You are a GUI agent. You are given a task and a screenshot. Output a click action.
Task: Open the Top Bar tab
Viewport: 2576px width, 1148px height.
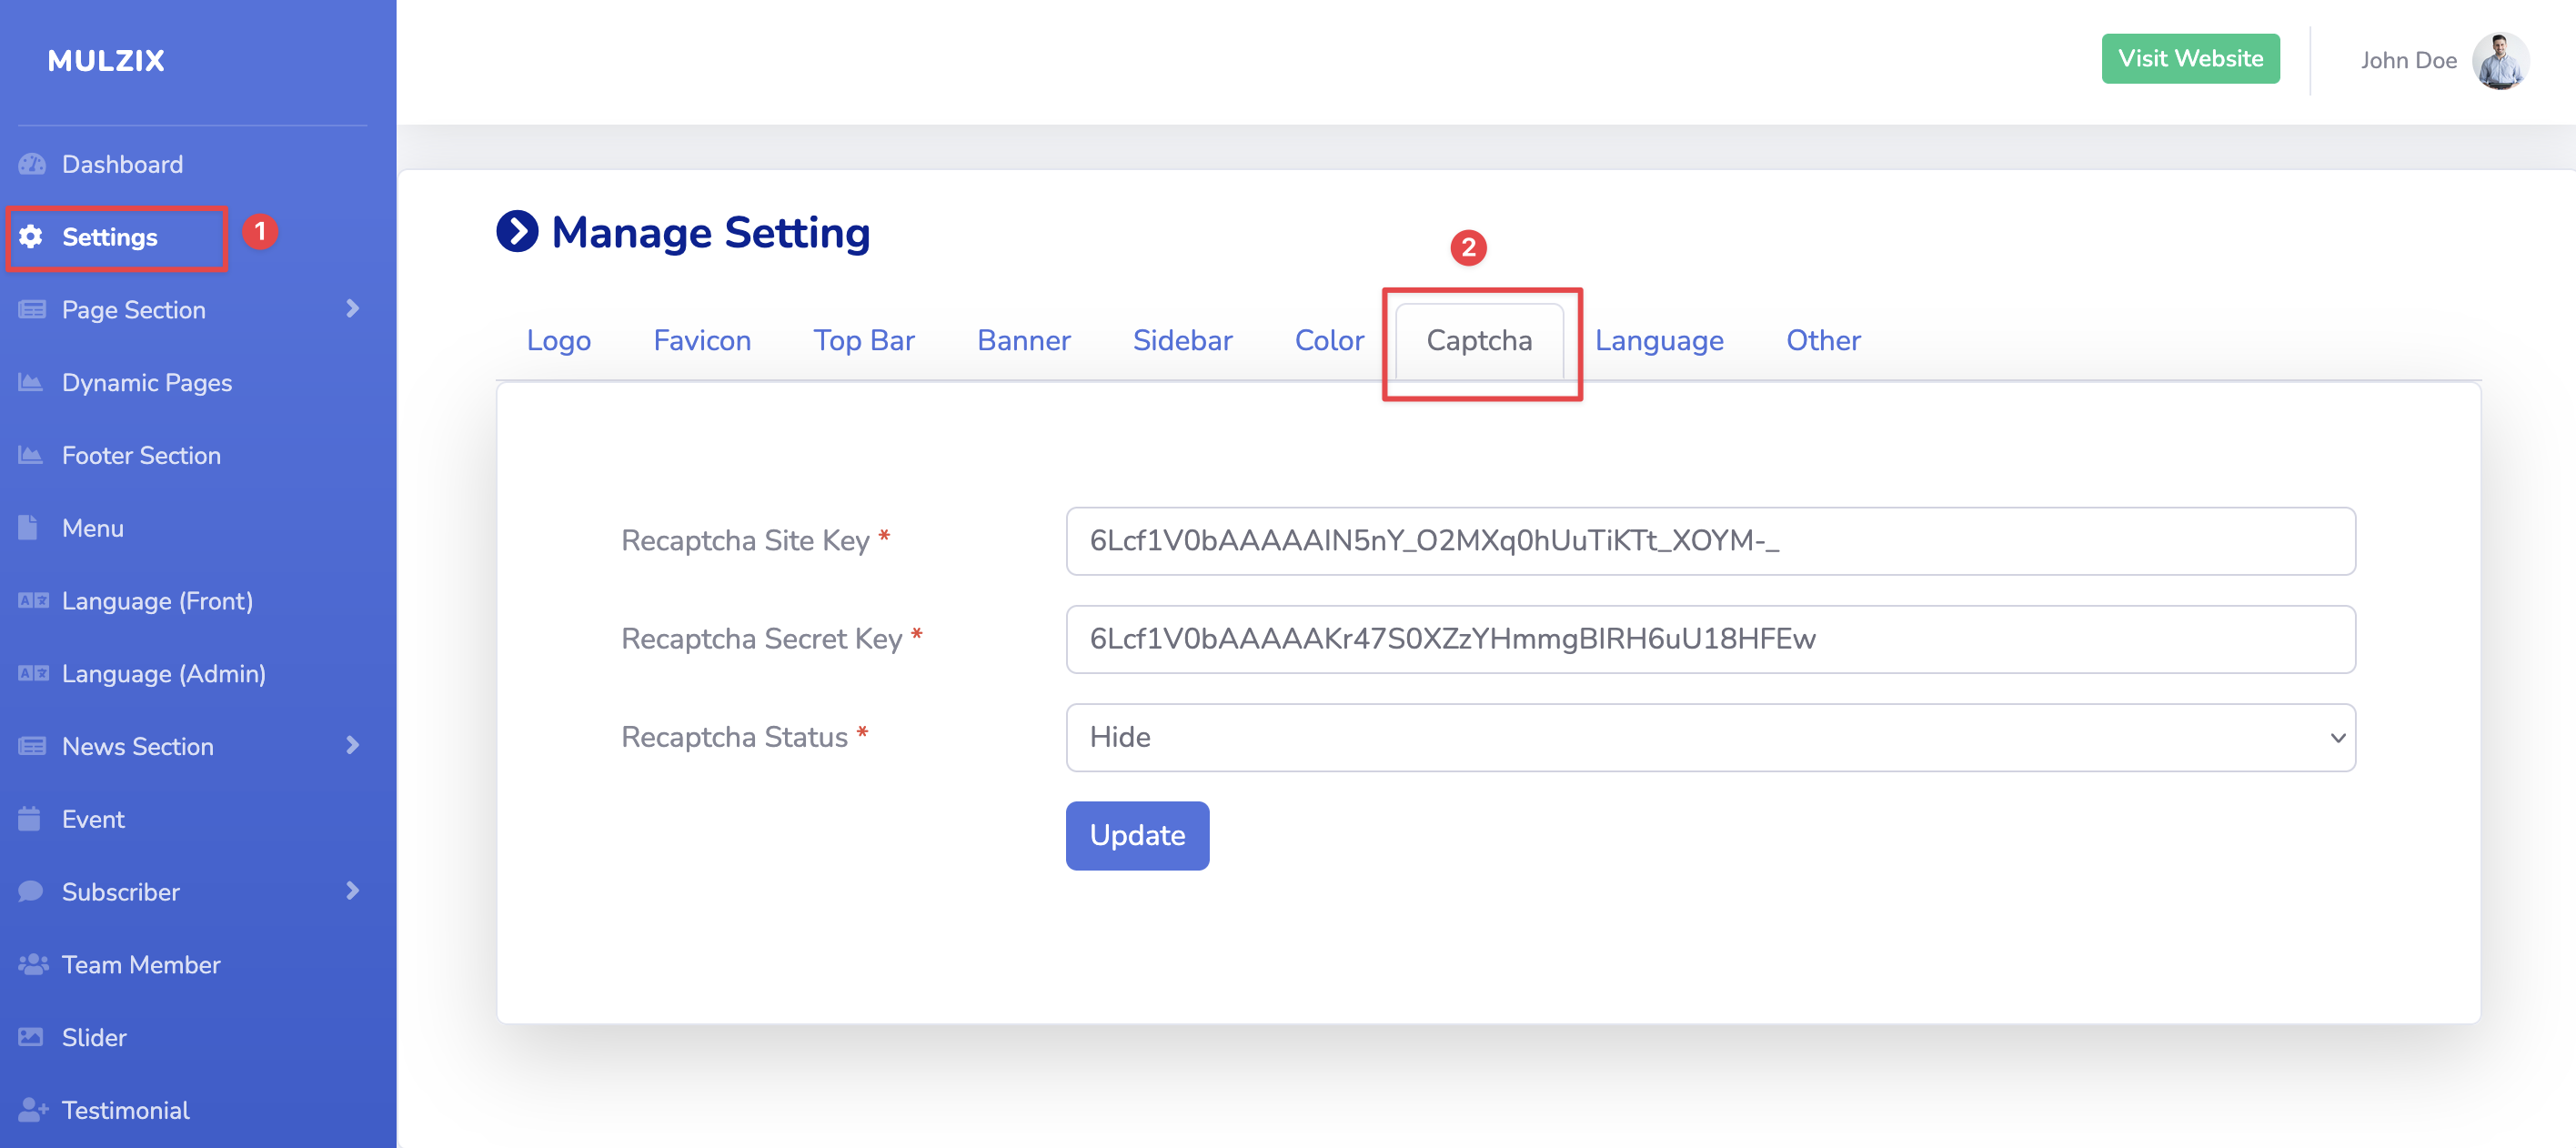click(x=864, y=341)
